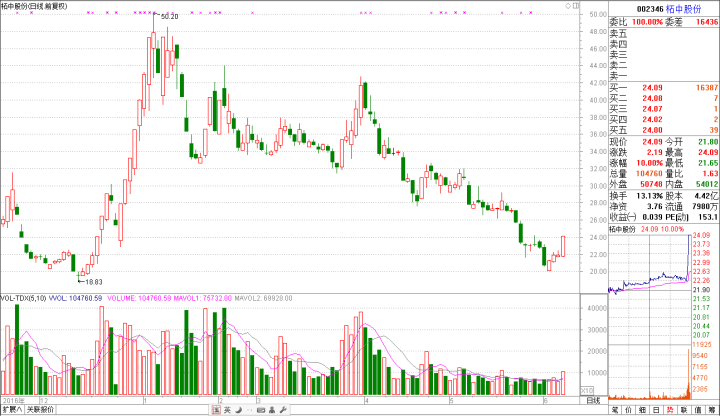Click the 委比 value 100.00%
Screen dimensions: 720x416
[647, 22]
